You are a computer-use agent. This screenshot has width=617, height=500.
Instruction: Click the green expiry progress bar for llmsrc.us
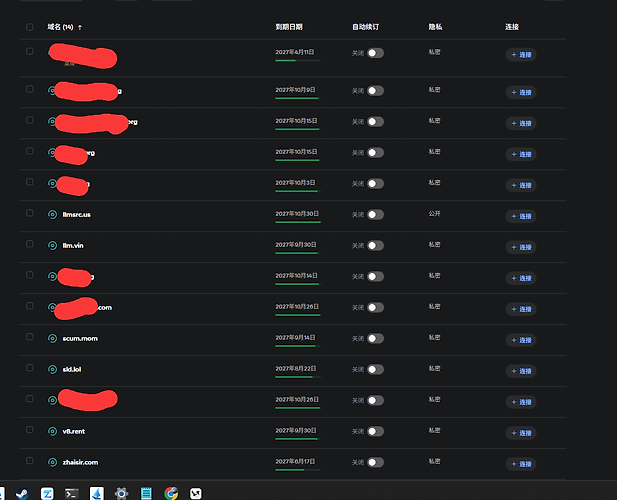[x=298, y=222]
